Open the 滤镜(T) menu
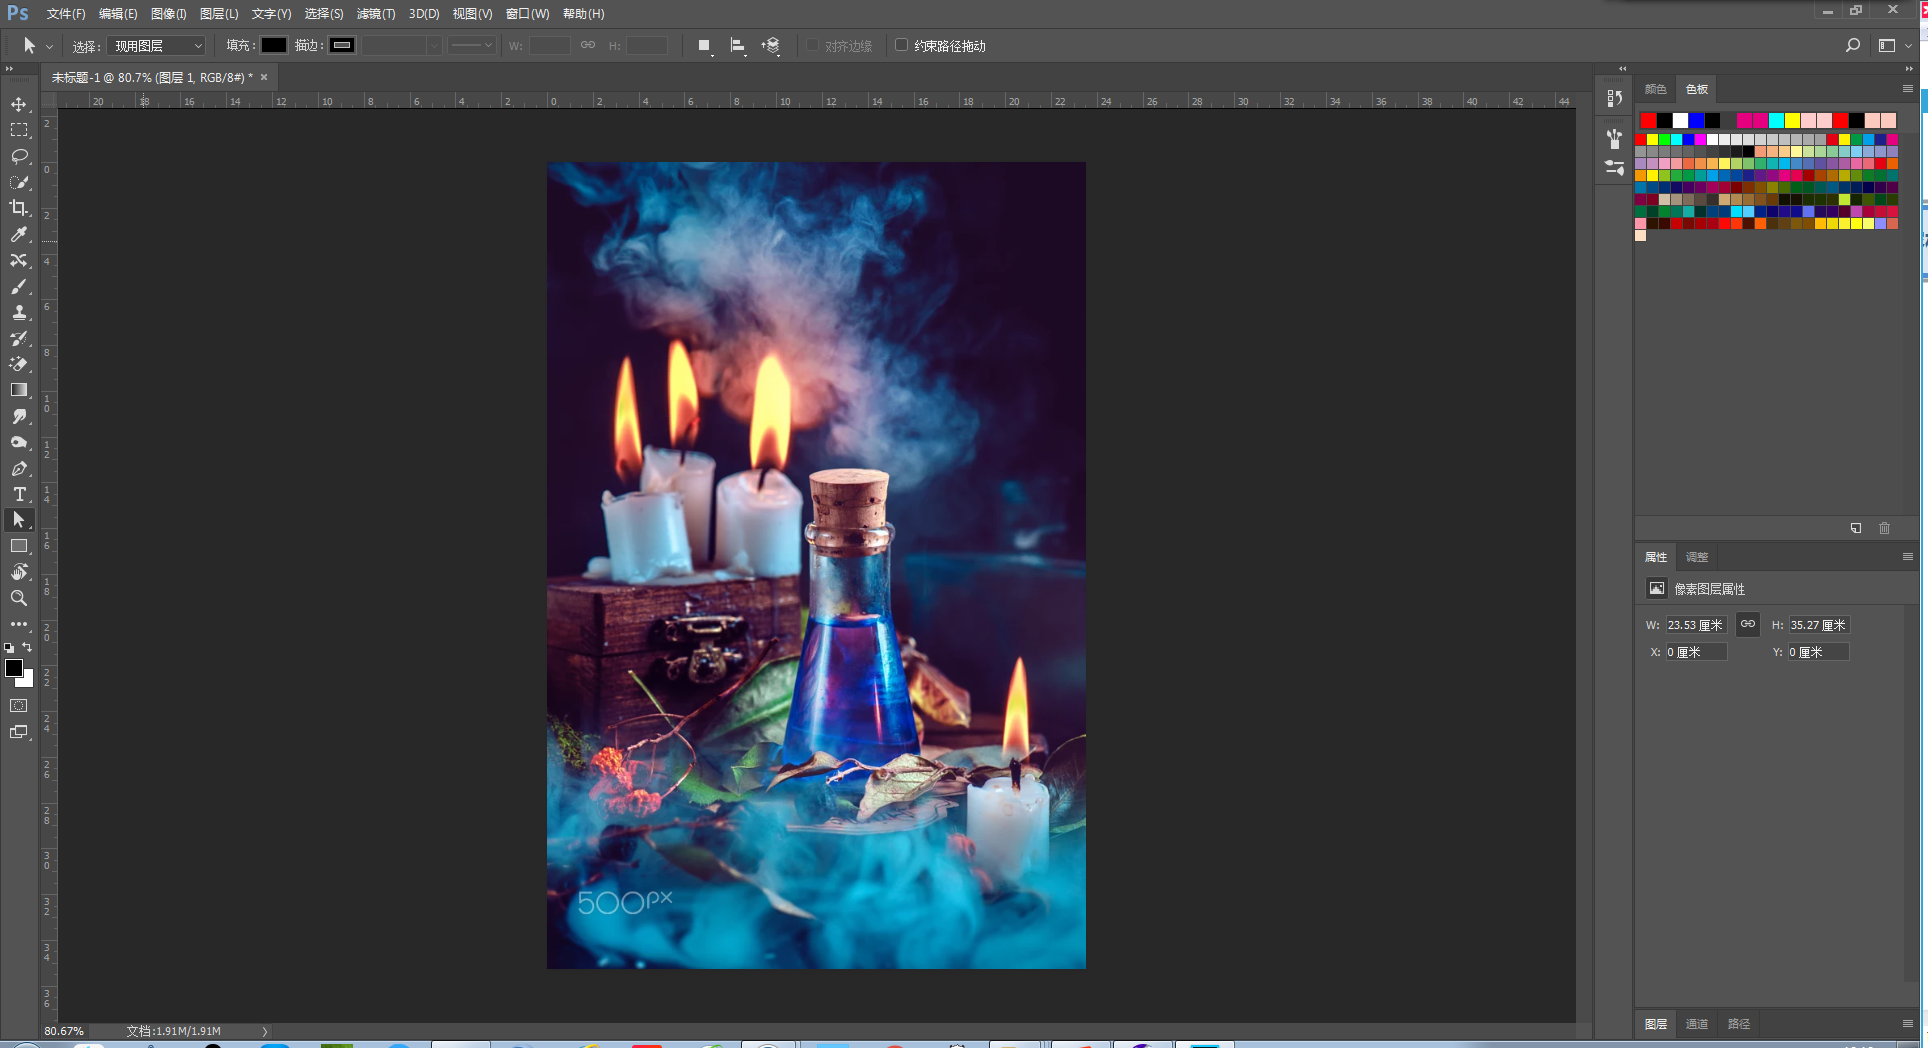This screenshot has width=1928, height=1048. 376,14
